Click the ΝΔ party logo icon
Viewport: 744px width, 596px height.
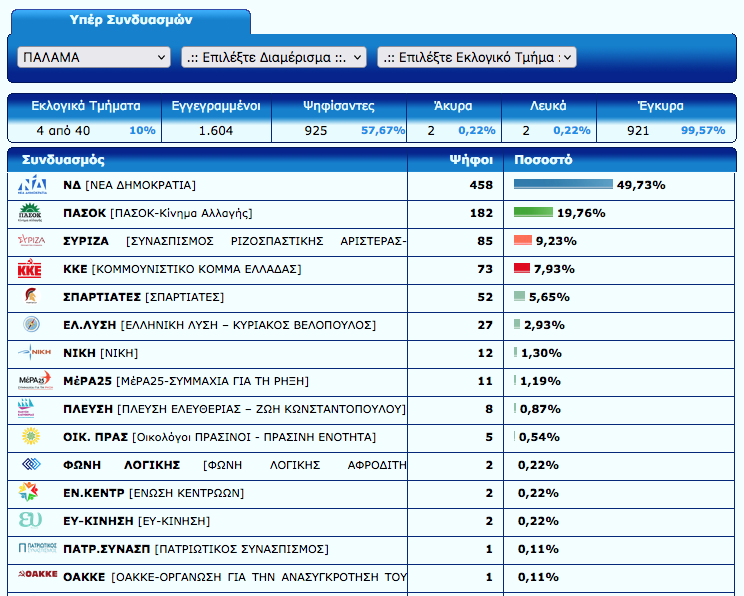click(x=33, y=185)
